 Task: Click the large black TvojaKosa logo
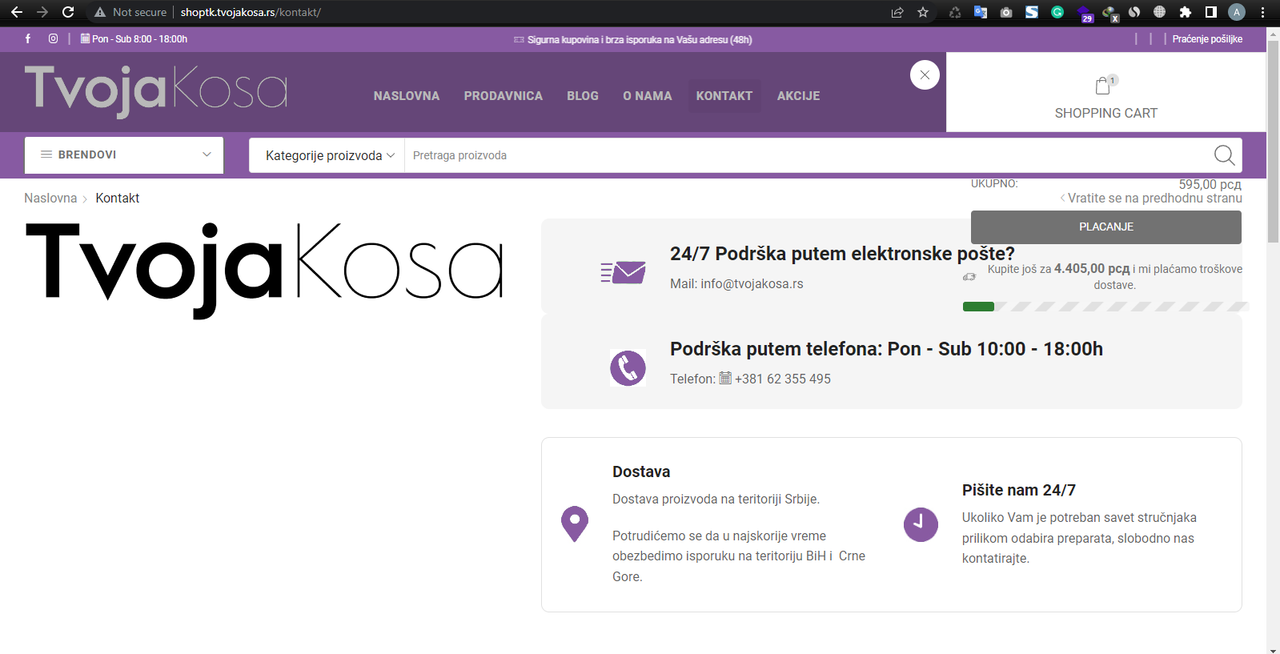click(x=264, y=270)
